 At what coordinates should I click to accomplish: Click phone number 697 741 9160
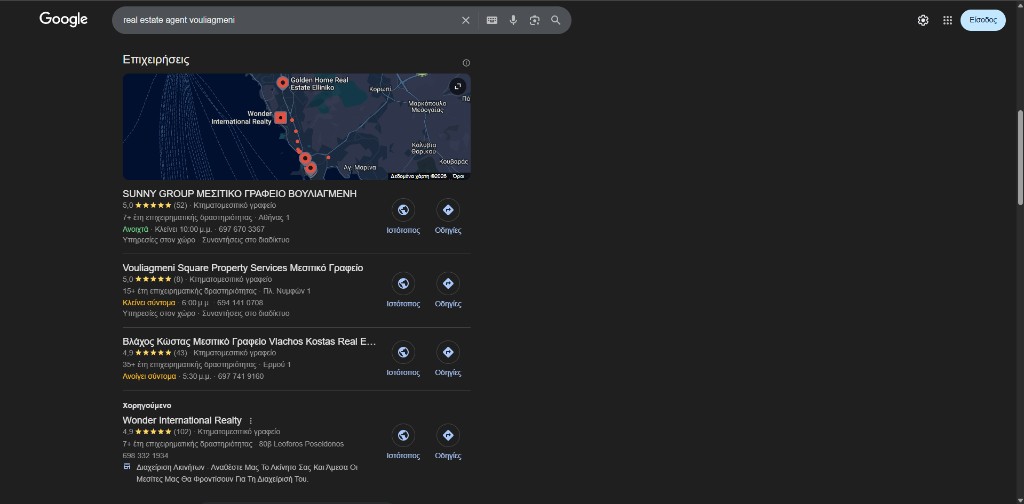click(x=241, y=377)
